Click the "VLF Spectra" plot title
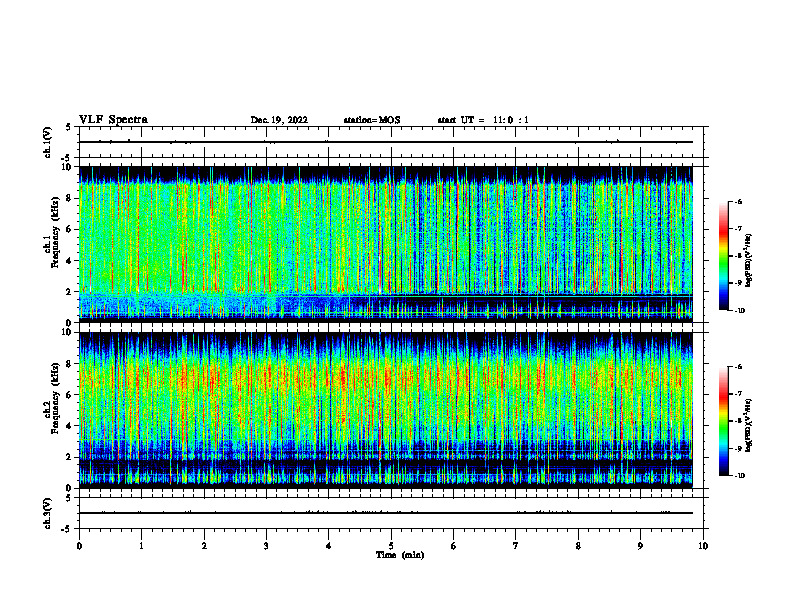792x612 pixels. 113,120
